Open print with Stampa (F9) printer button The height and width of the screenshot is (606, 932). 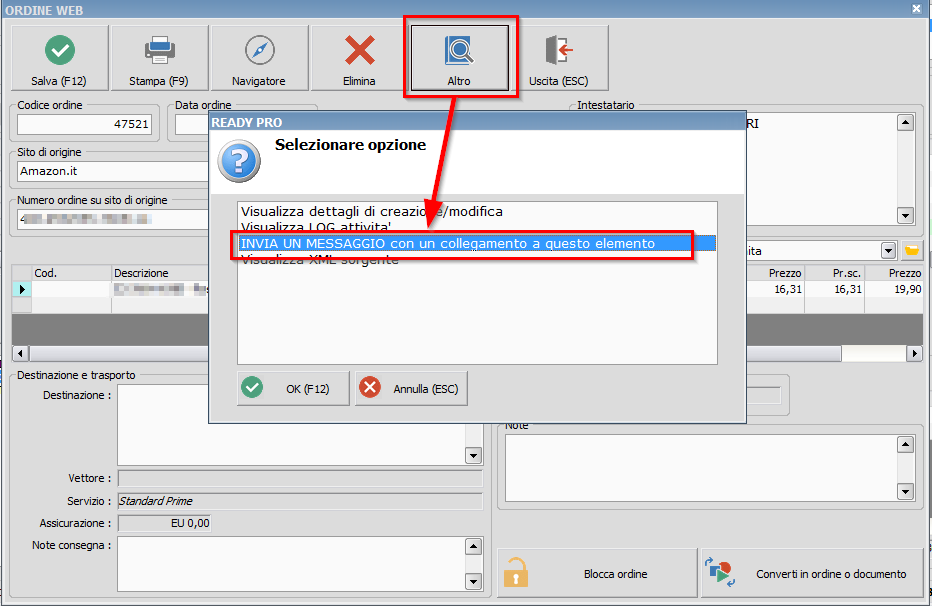[x=159, y=58]
